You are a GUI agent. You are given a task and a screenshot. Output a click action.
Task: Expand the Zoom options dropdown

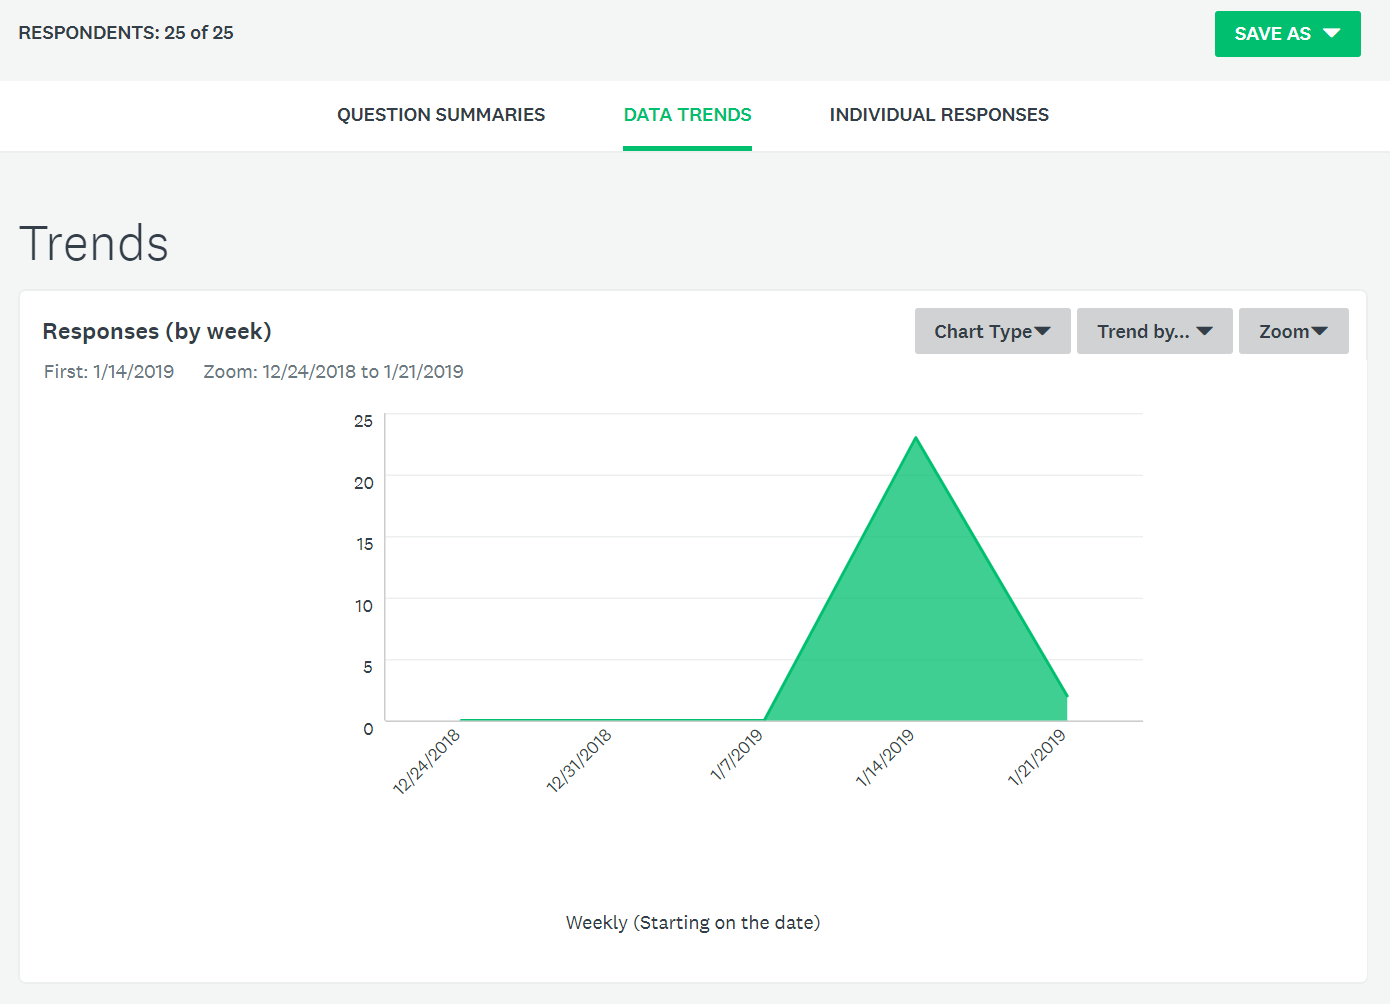[1320, 330]
